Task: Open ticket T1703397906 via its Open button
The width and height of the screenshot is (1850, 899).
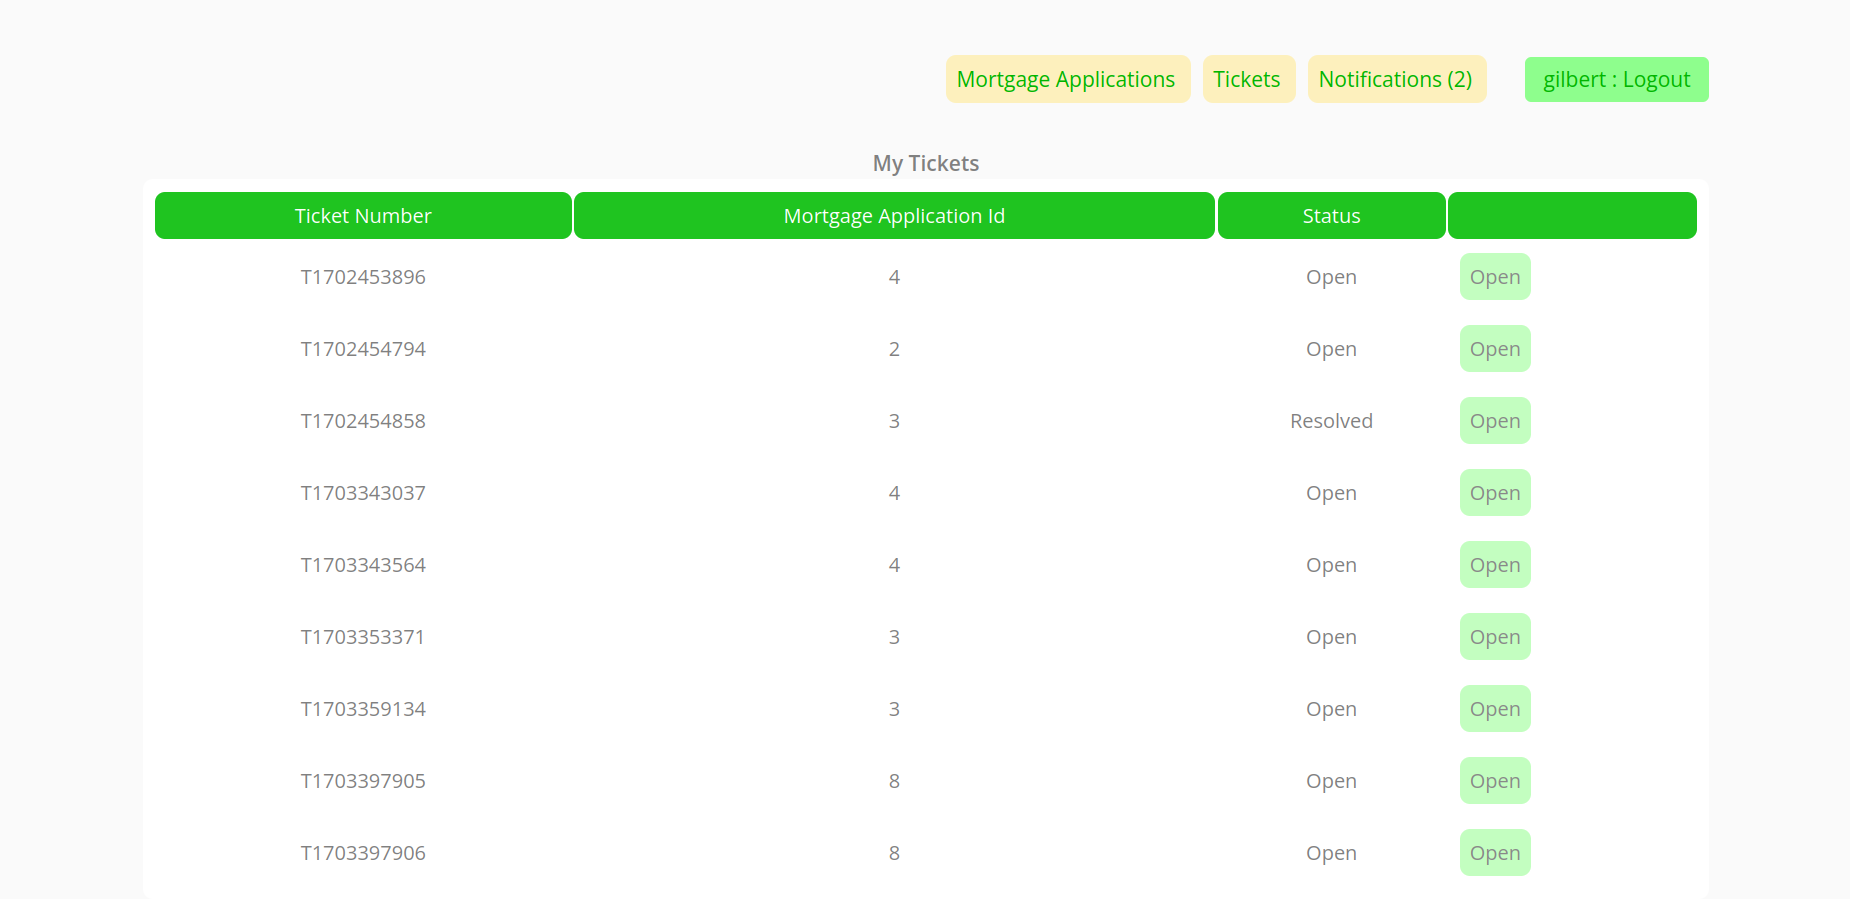Action: 1495,853
